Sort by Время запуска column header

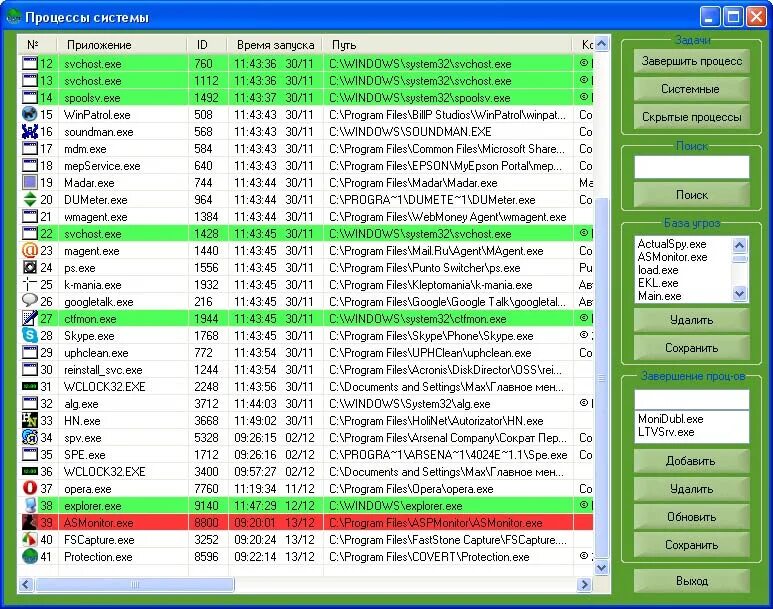(275, 45)
